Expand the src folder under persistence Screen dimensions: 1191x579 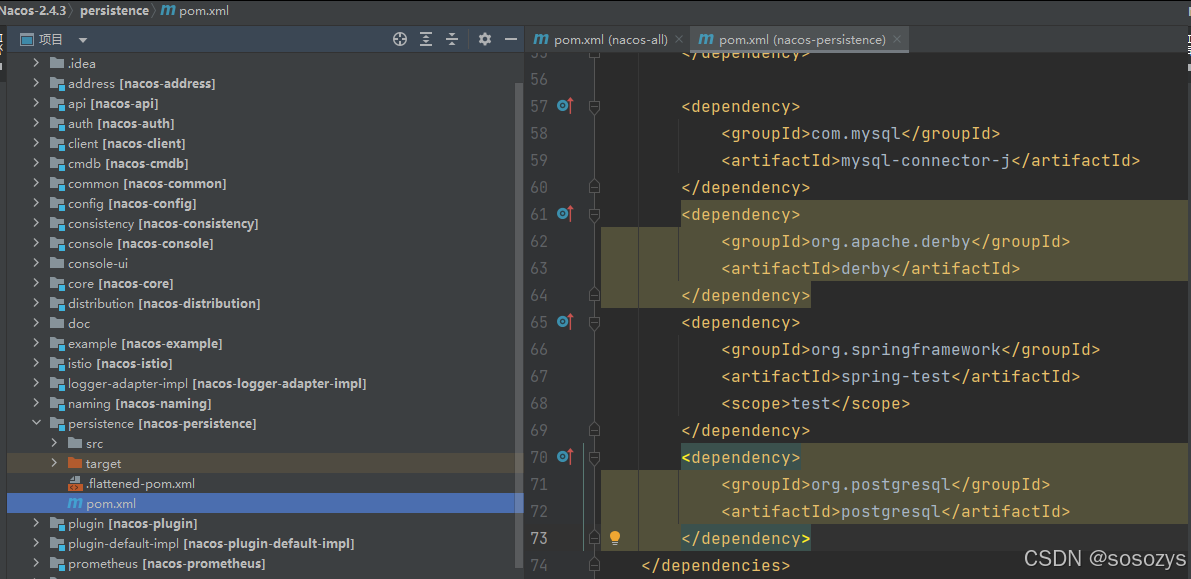pos(54,443)
